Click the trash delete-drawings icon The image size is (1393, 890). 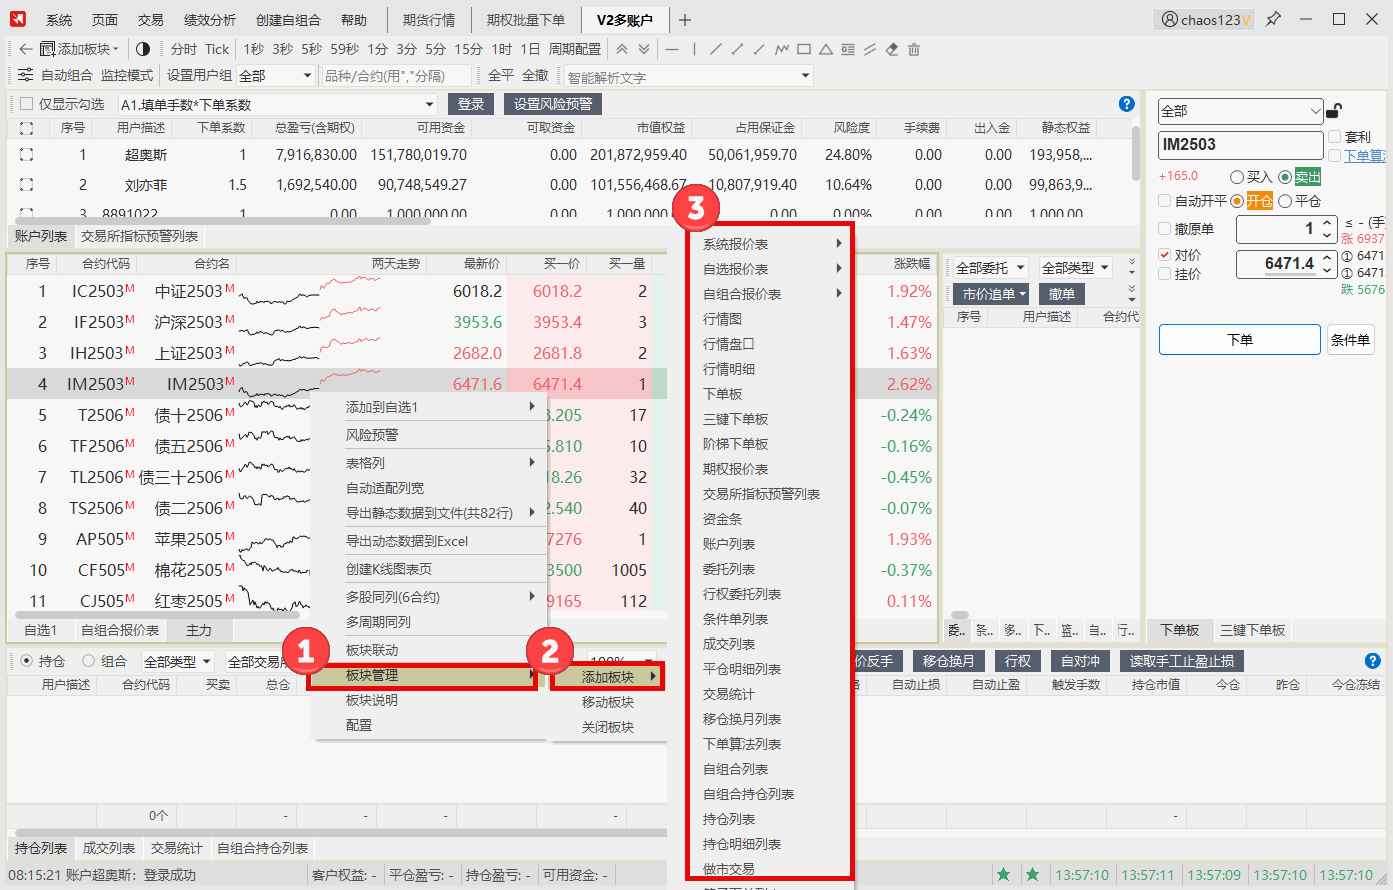tap(914, 49)
